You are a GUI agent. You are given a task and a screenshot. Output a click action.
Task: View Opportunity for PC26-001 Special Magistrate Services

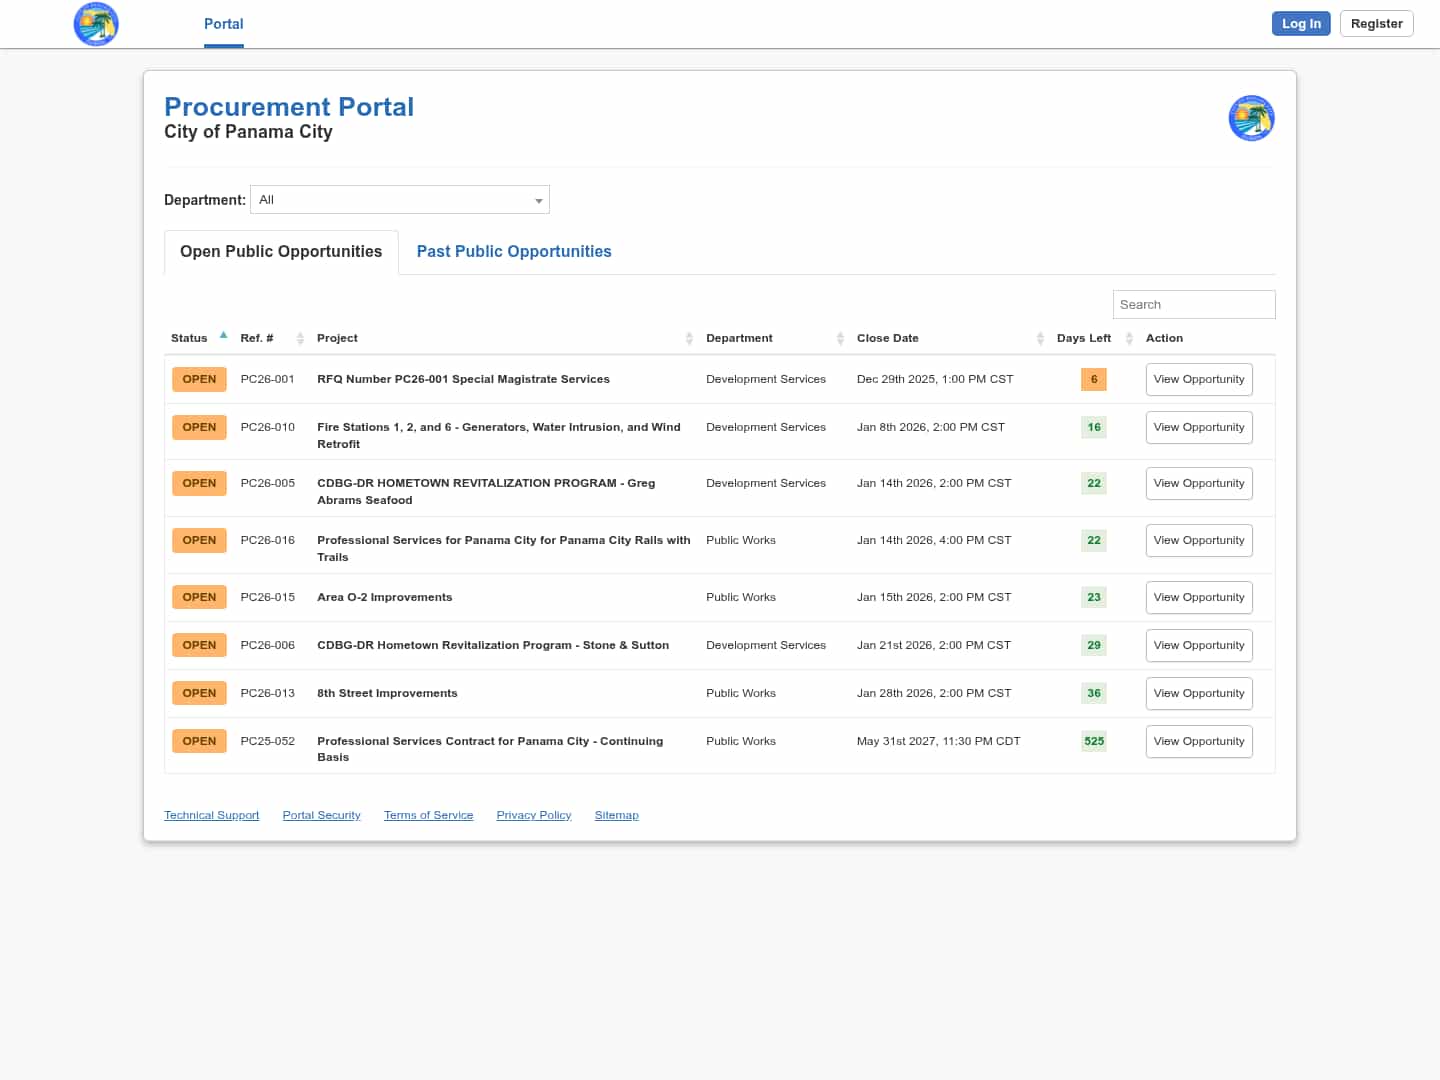coord(1198,380)
